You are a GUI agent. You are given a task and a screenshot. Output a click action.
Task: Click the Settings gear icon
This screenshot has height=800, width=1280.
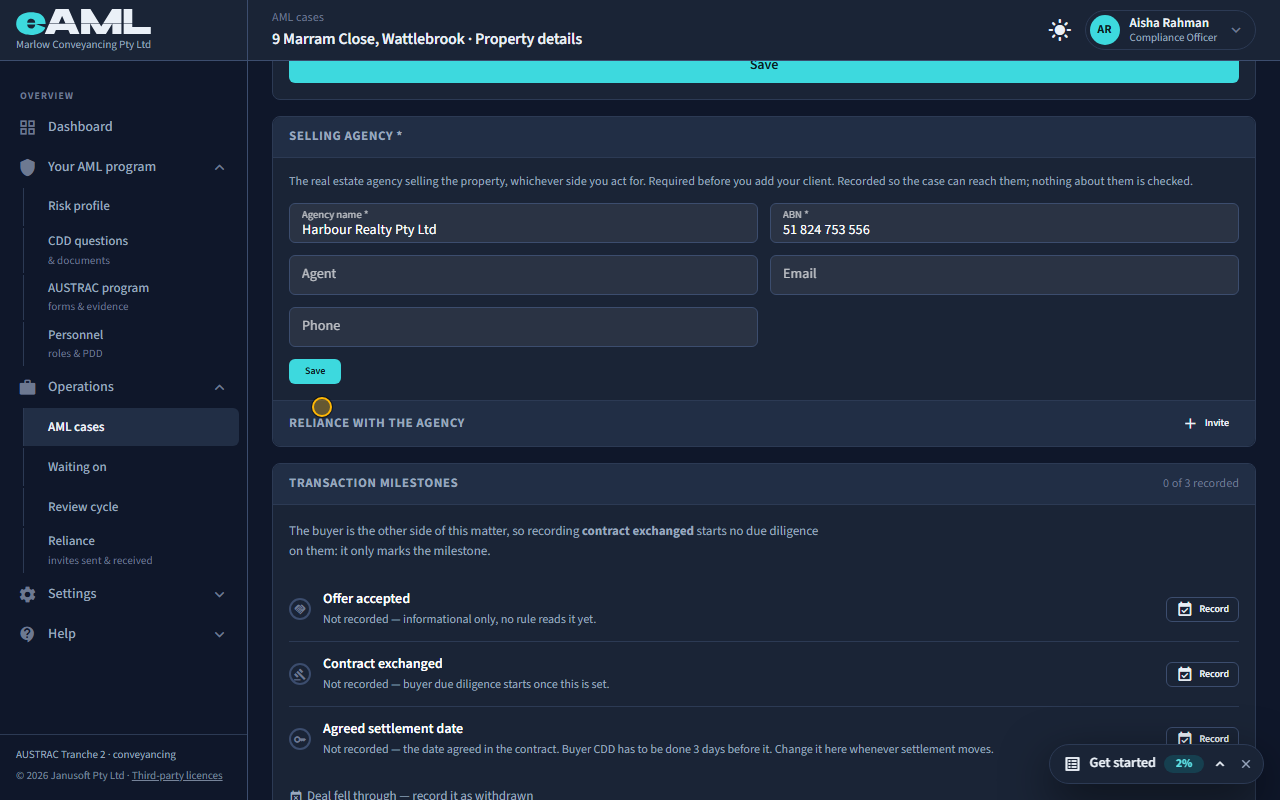28,594
